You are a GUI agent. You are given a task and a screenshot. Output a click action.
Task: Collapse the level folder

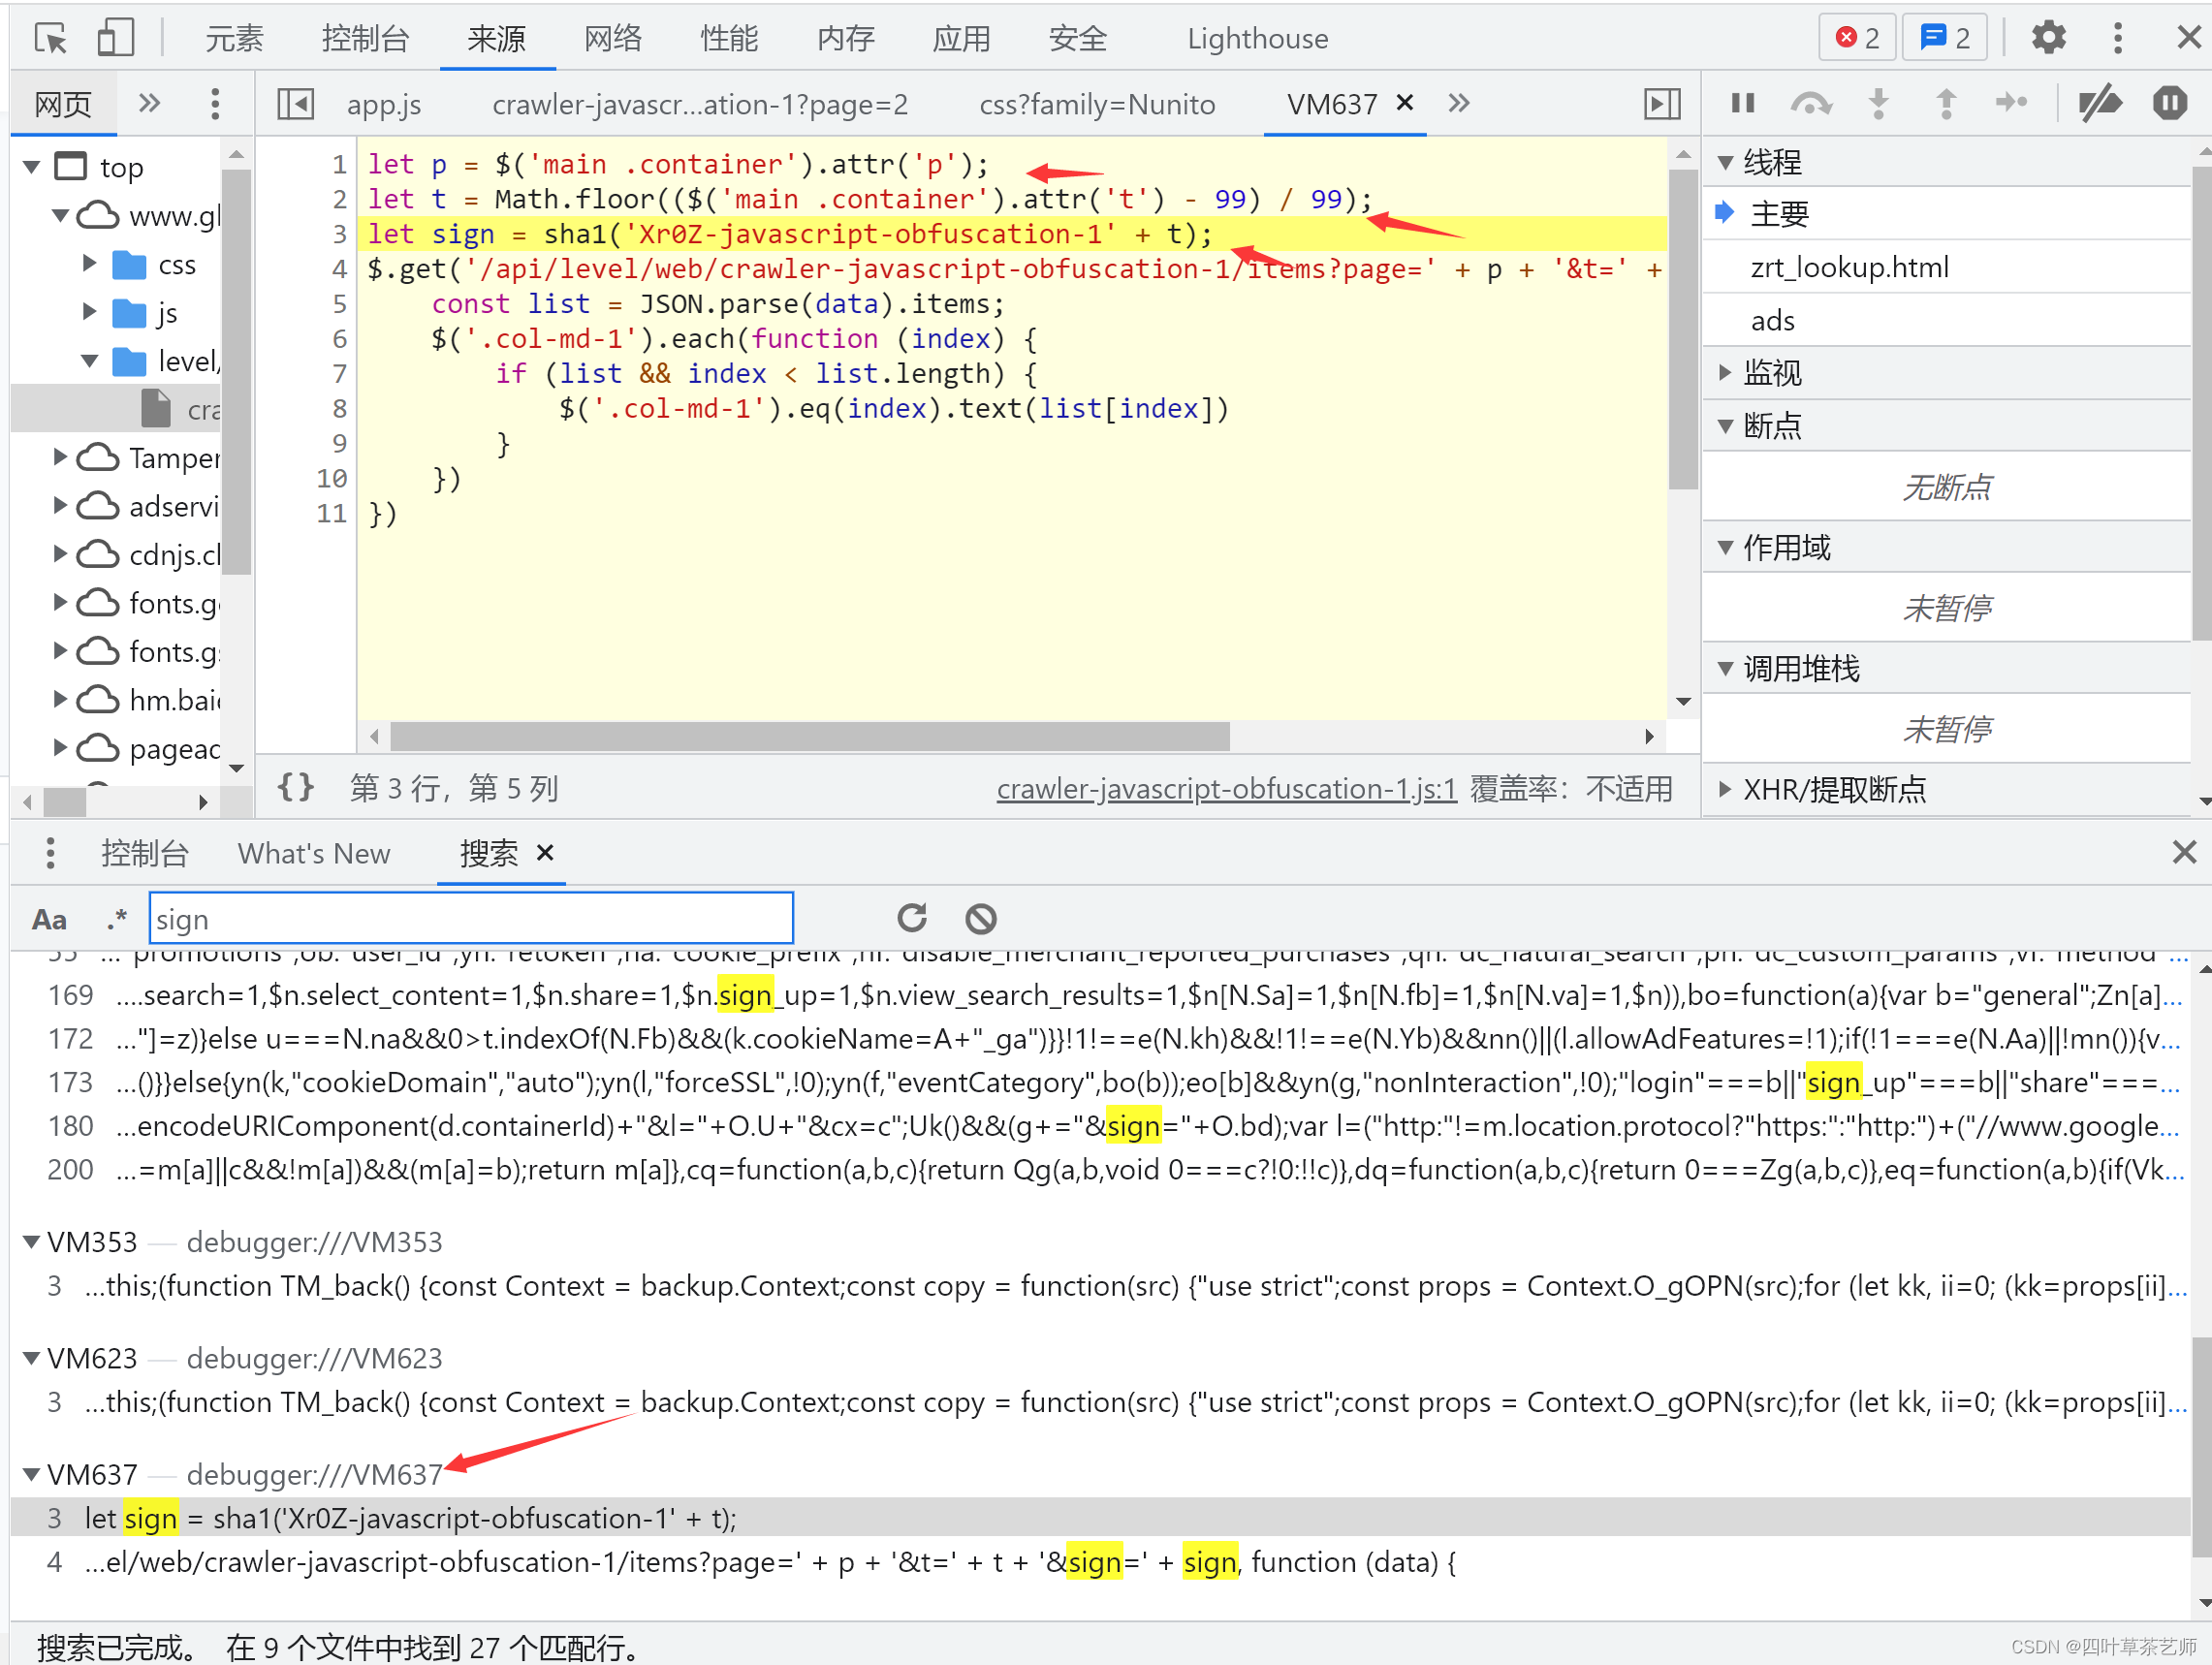click(x=89, y=360)
